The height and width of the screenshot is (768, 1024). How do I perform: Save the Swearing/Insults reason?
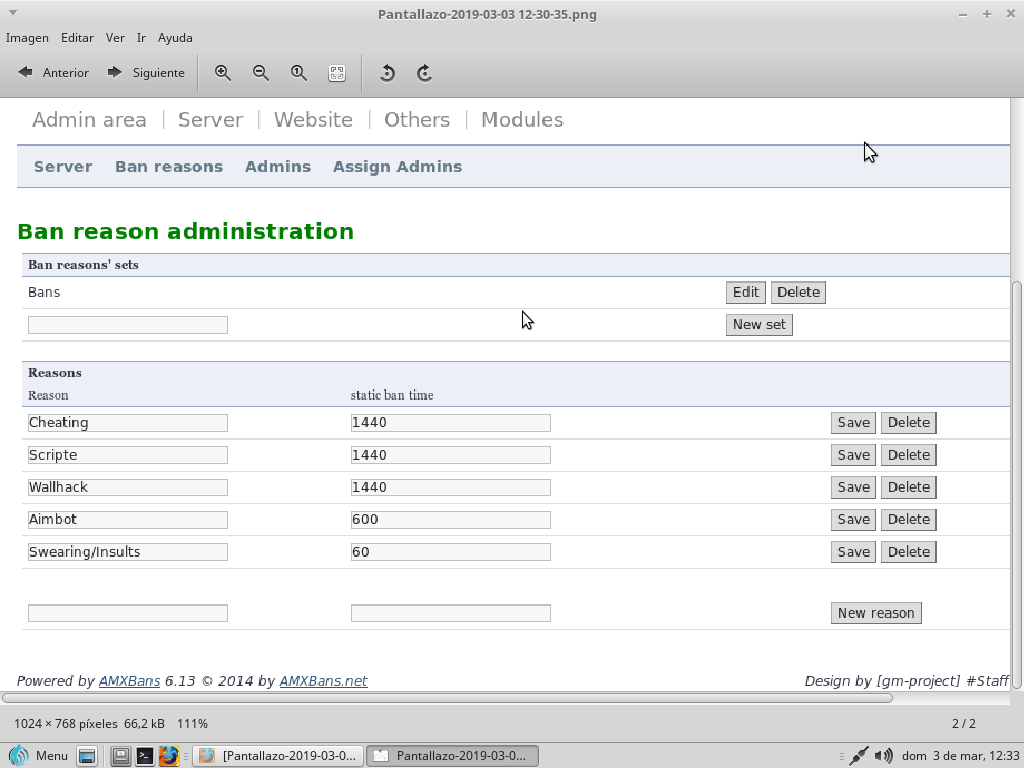(x=853, y=552)
